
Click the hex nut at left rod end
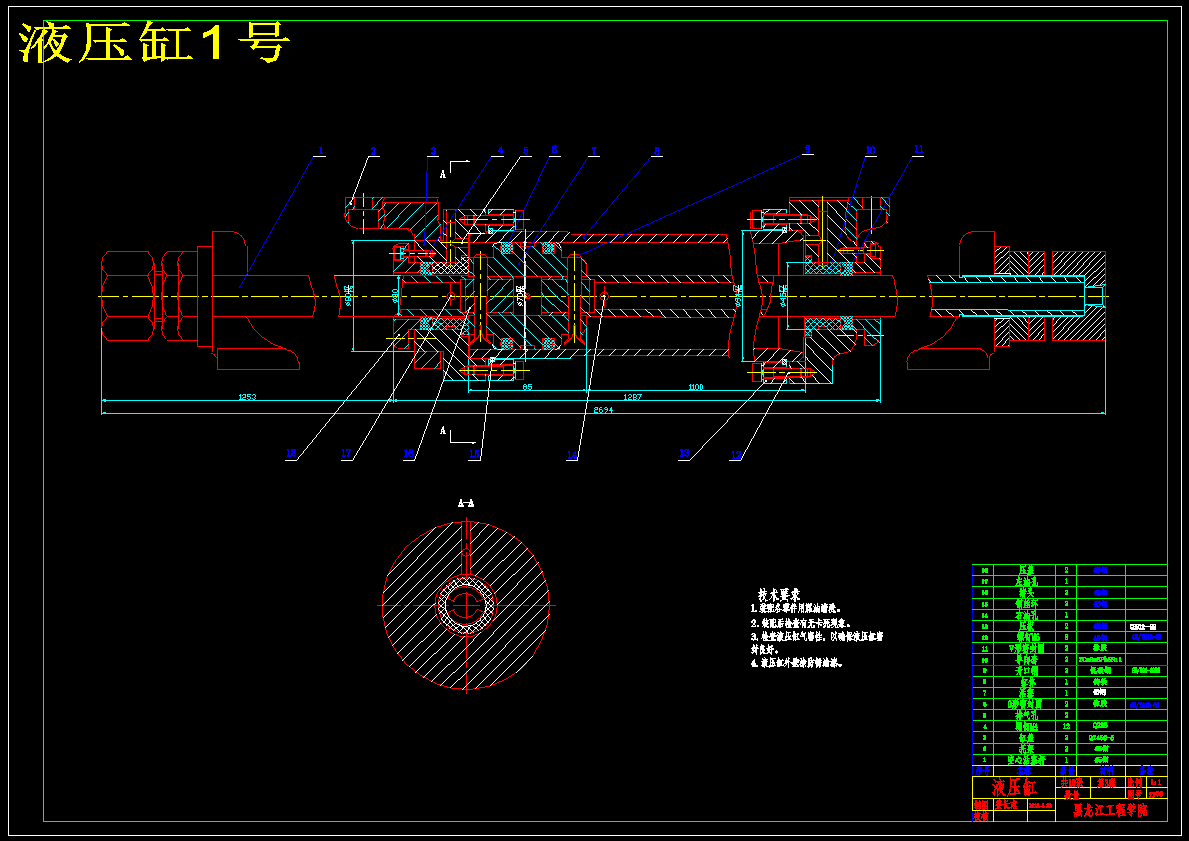pyautogui.click(x=127, y=297)
